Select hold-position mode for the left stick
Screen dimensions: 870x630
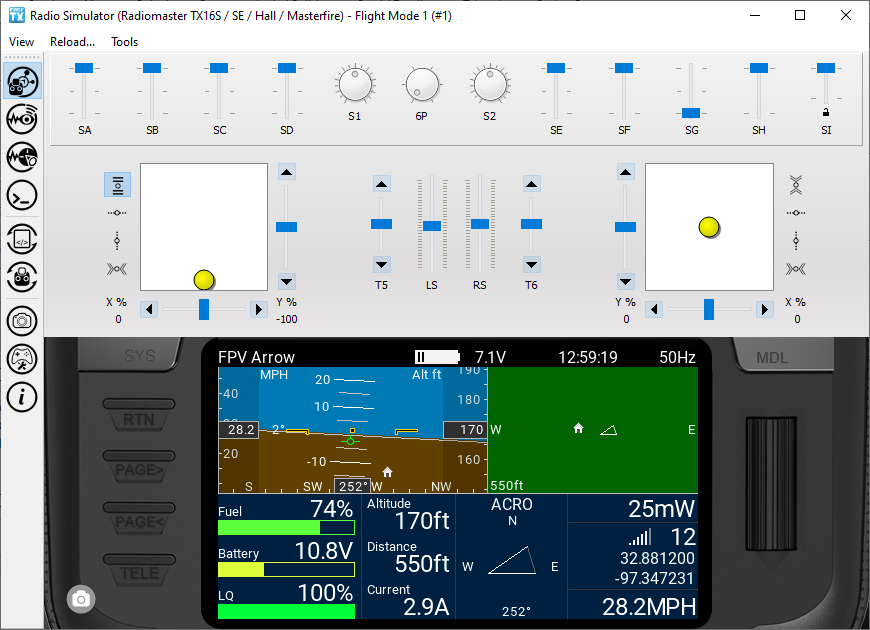click(x=117, y=185)
